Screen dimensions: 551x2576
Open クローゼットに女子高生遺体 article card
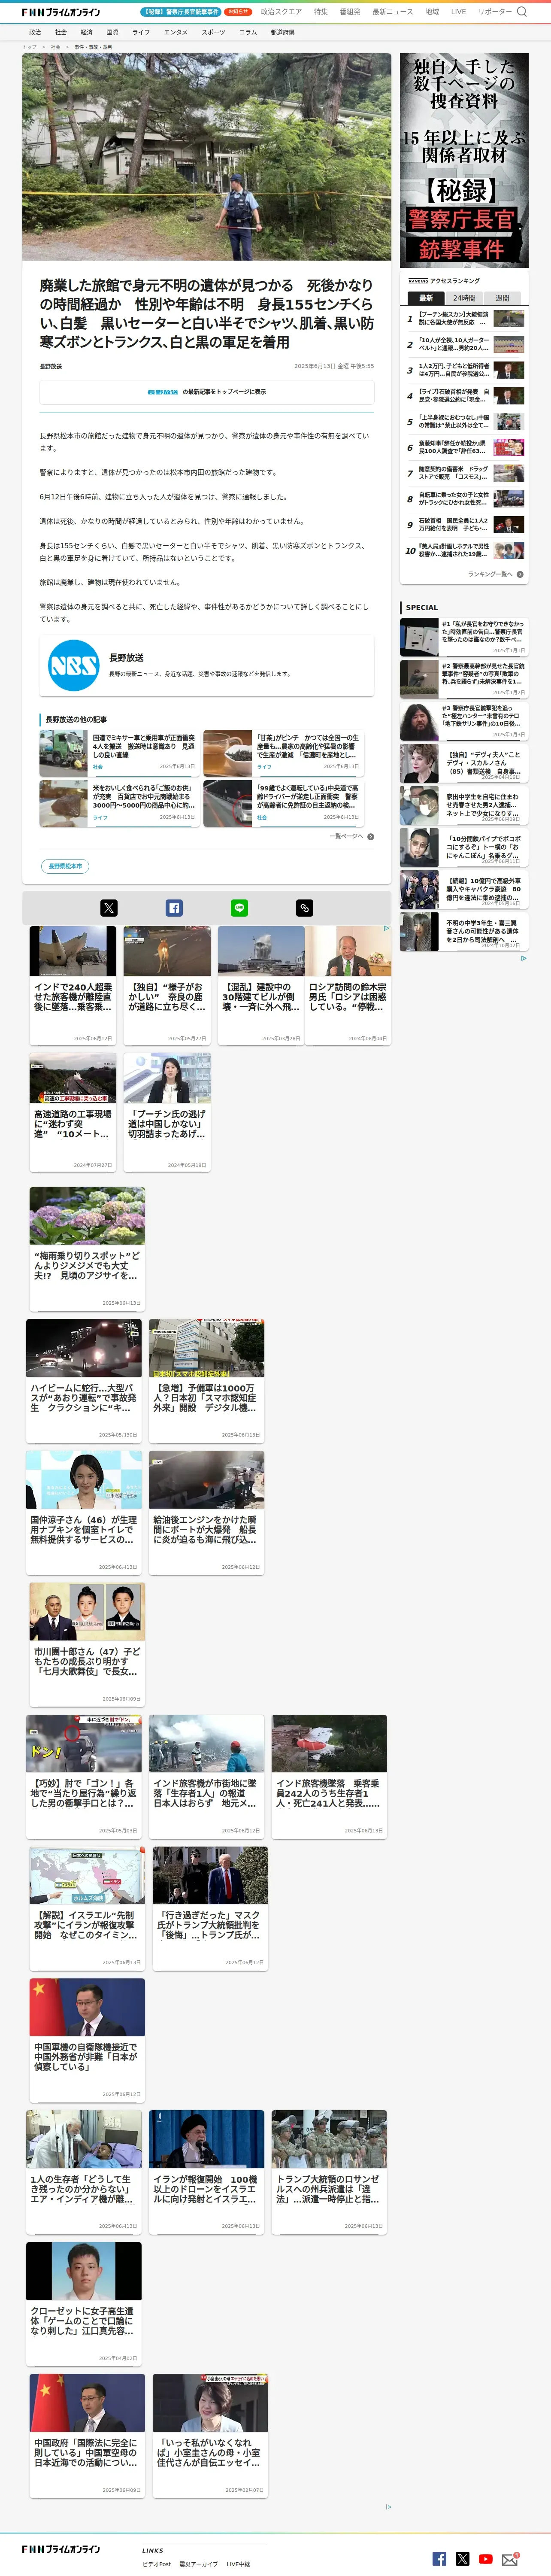tap(84, 2304)
